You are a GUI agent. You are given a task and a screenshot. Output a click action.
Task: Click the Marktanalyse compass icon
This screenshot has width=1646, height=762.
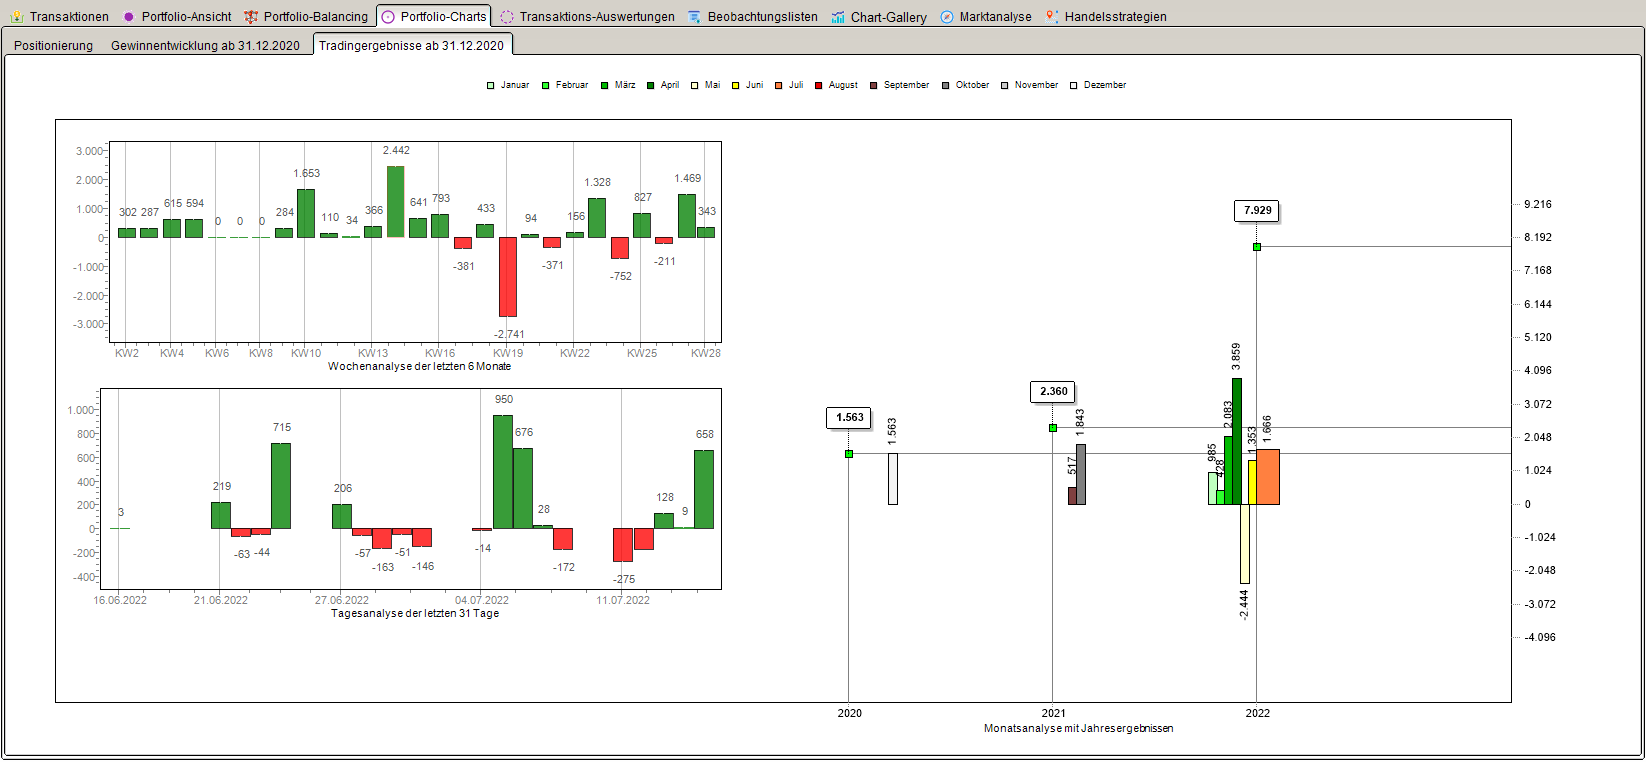[947, 17]
